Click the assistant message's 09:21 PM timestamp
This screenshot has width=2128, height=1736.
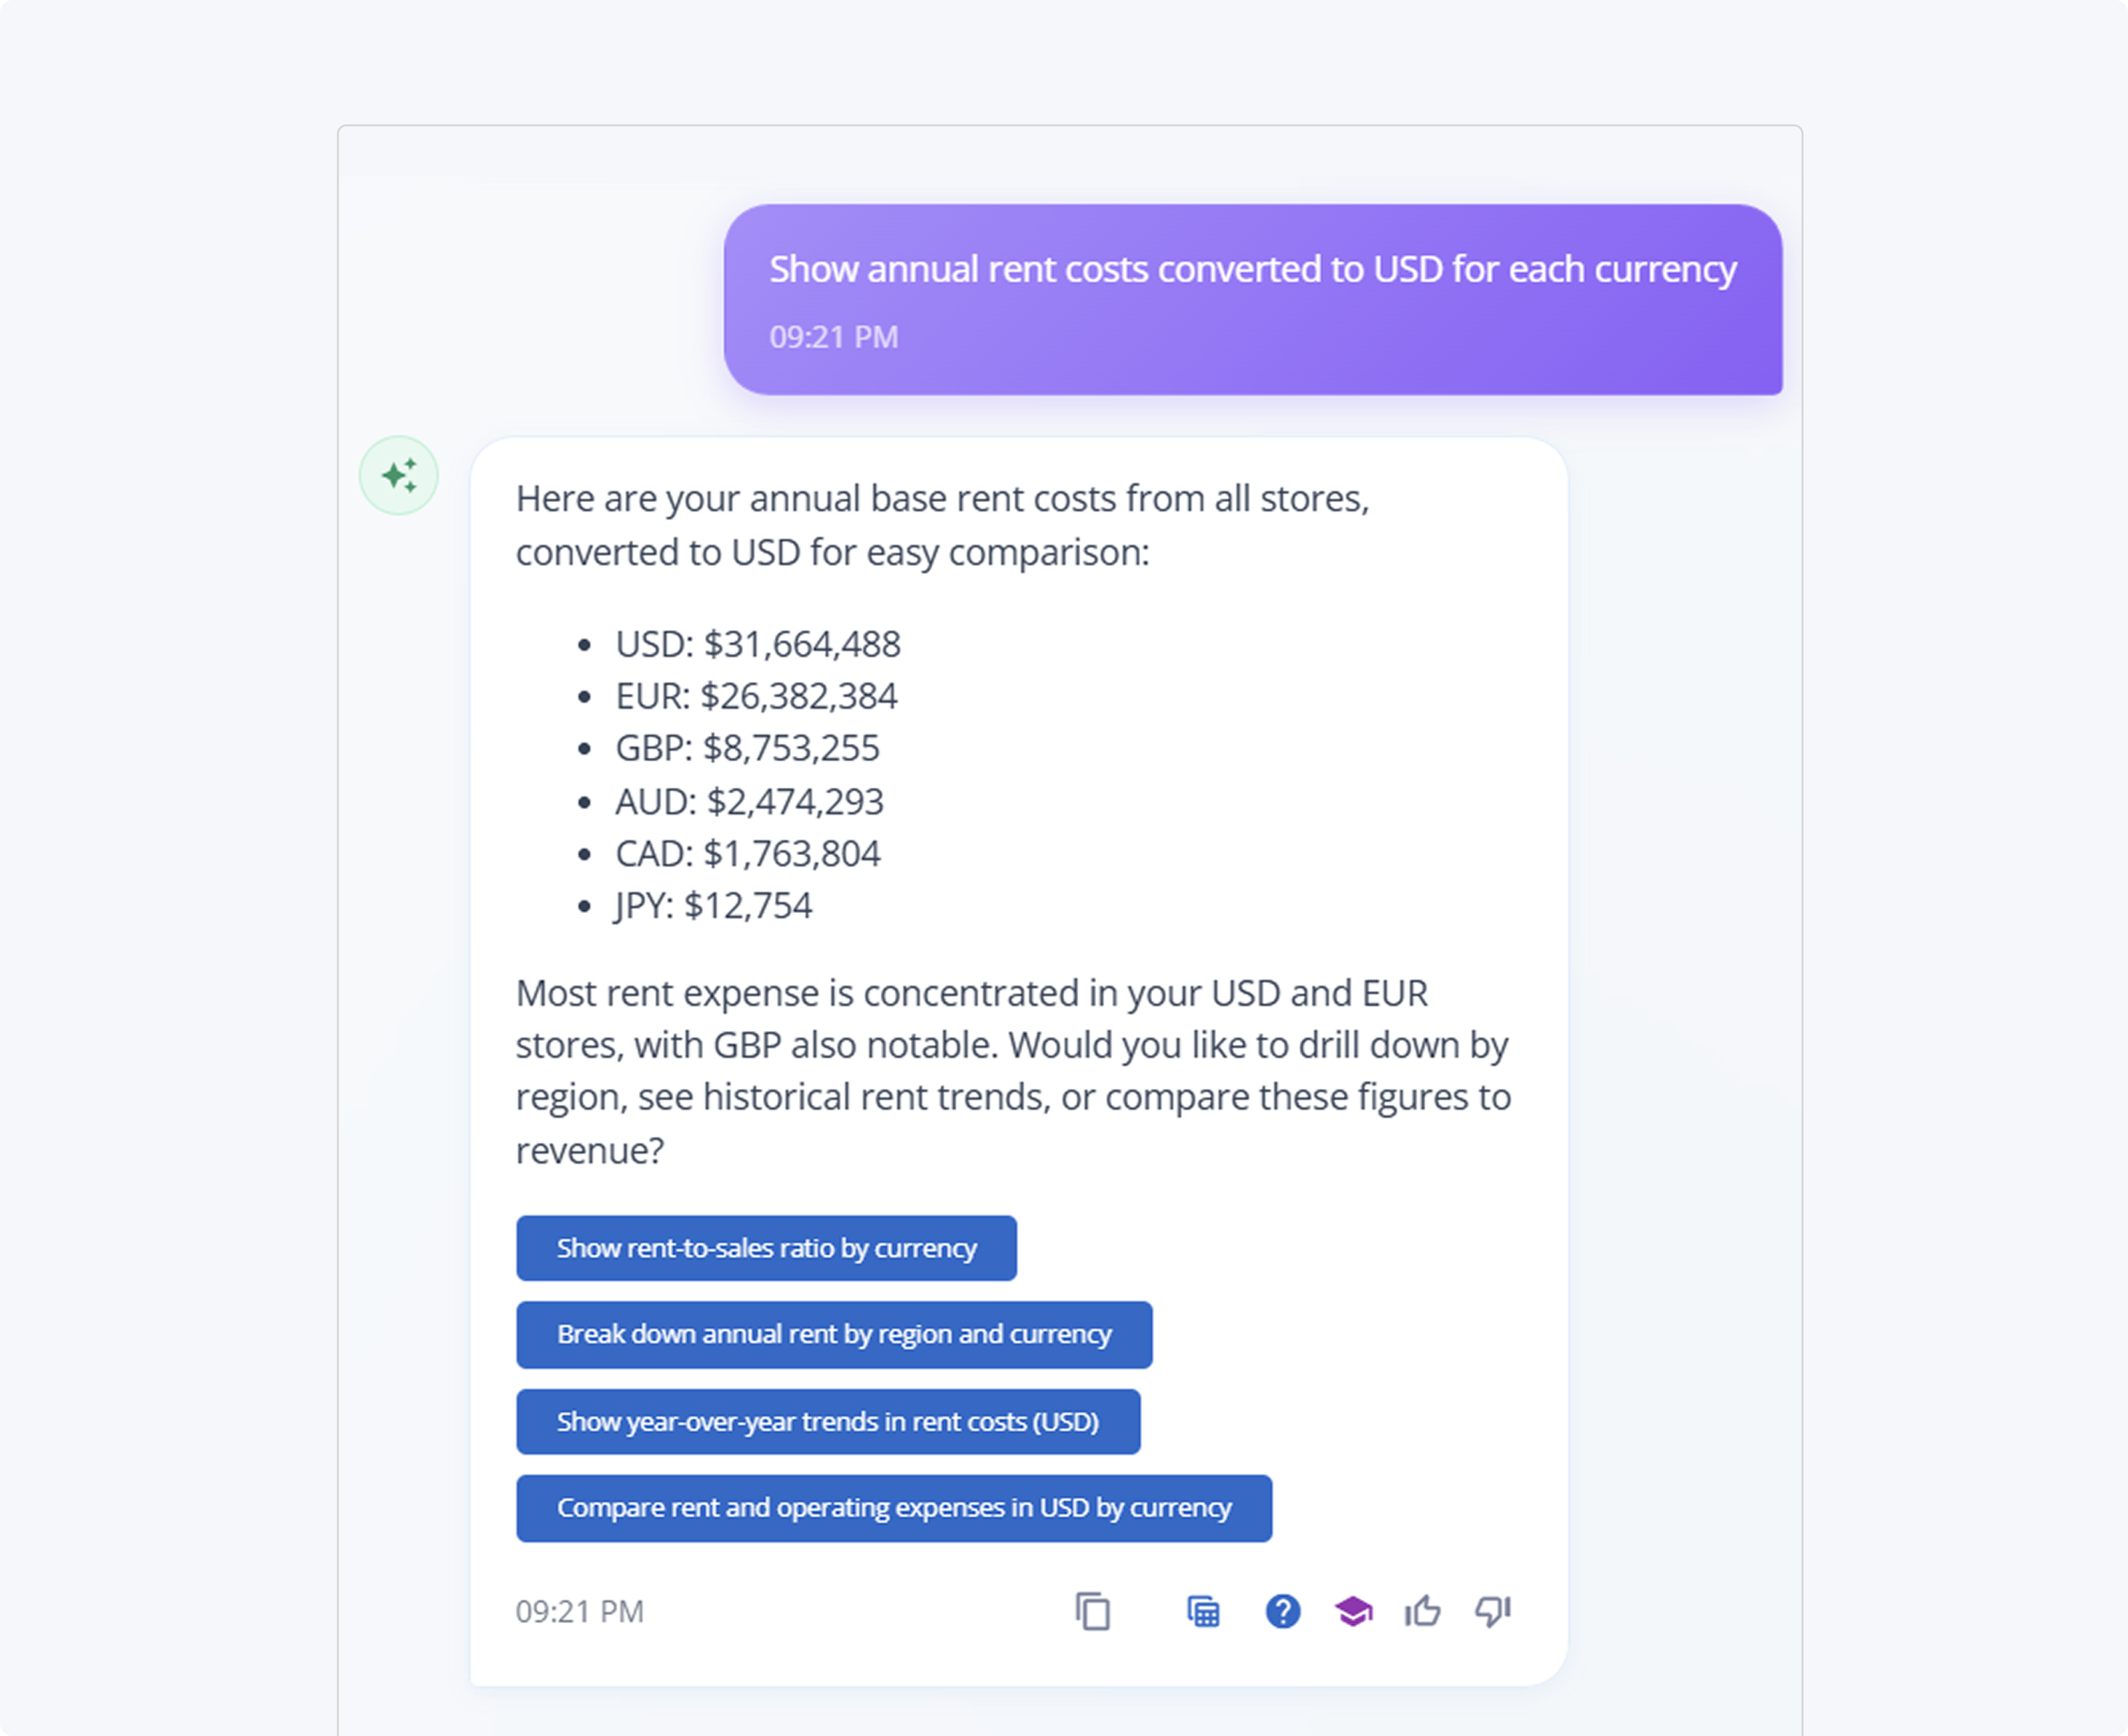[x=580, y=1611]
